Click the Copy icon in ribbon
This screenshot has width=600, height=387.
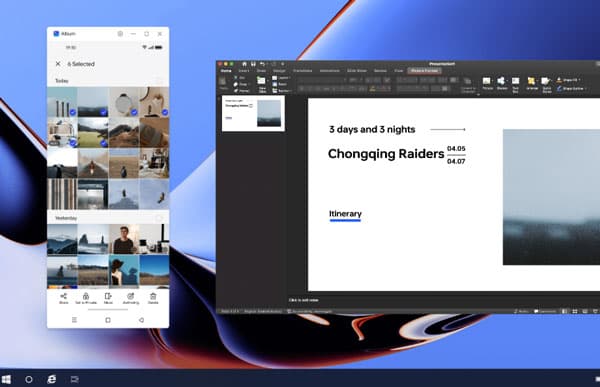[x=236, y=84]
